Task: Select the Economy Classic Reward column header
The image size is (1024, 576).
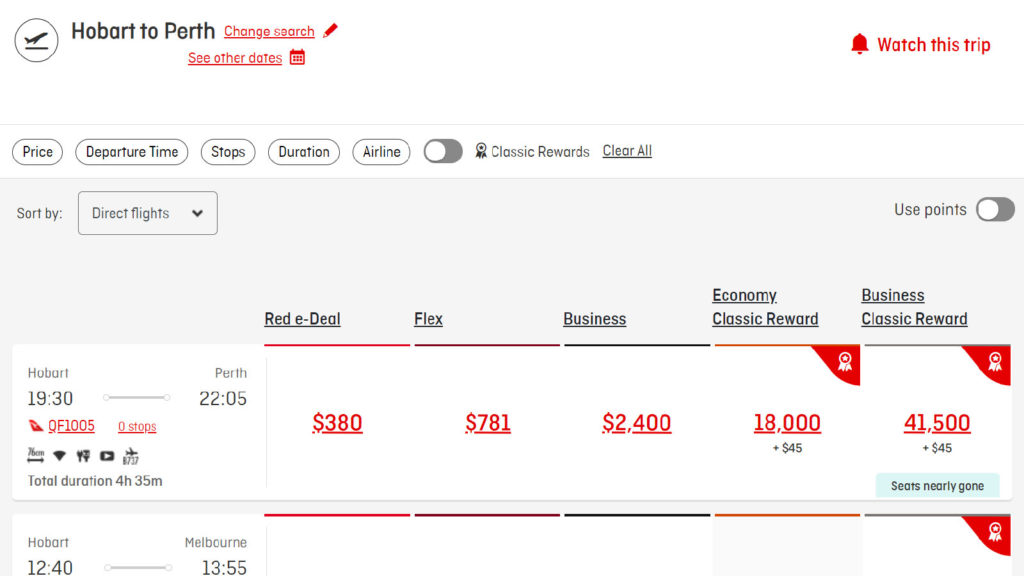Action: pyautogui.click(x=765, y=307)
